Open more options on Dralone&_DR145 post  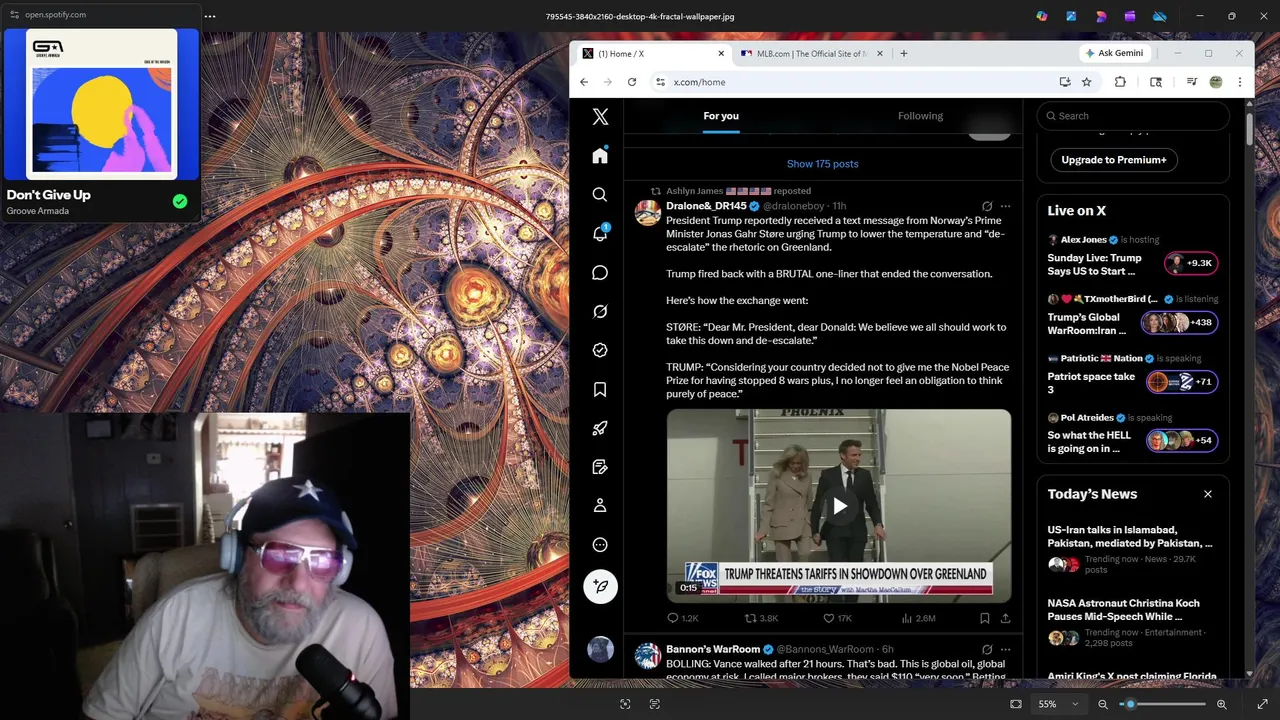click(1005, 206)
